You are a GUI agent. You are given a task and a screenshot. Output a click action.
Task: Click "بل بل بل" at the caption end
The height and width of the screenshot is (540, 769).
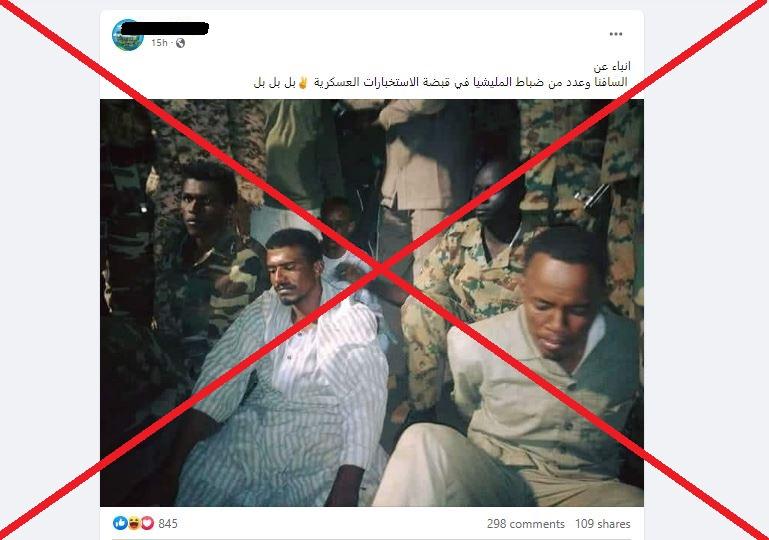pos(275,82)
